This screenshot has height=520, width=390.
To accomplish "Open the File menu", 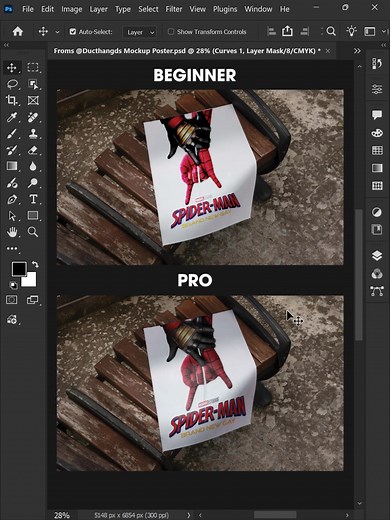I will (x=28, y=9).
